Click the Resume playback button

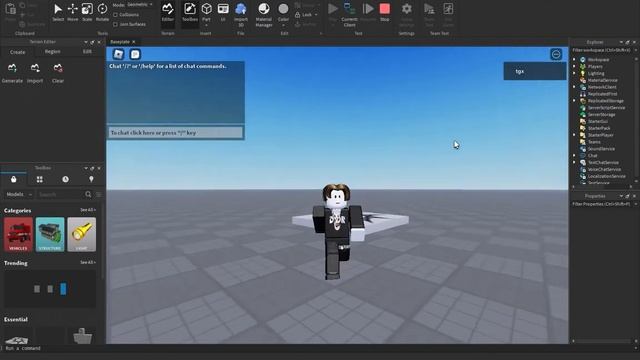point(368,12)
